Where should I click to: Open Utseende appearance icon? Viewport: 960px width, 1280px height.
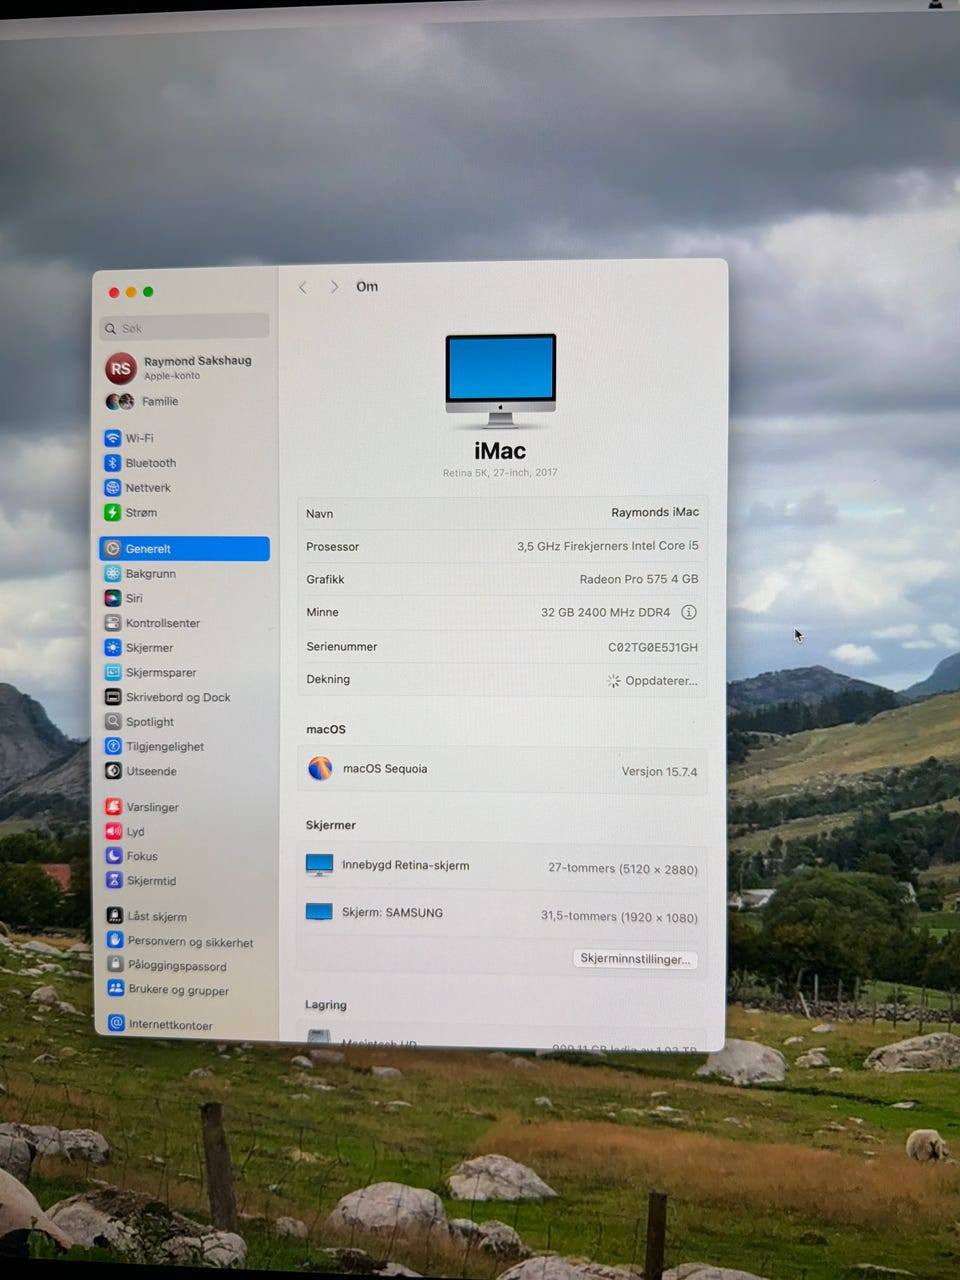pos(113,771)
